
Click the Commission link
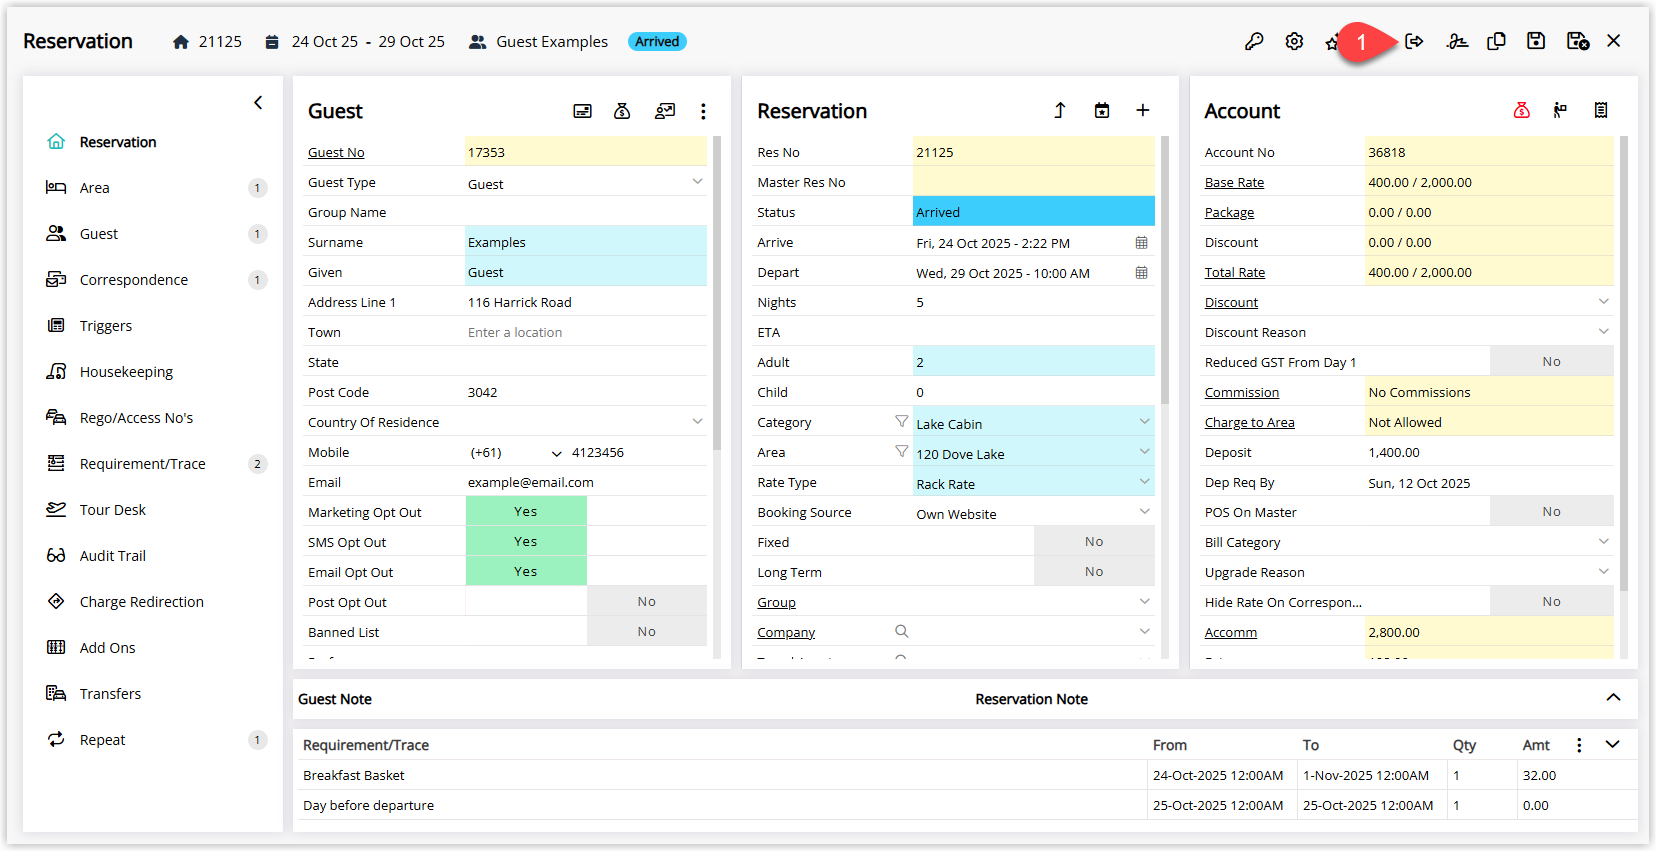pyautogui.click(x=1242, y=393)
